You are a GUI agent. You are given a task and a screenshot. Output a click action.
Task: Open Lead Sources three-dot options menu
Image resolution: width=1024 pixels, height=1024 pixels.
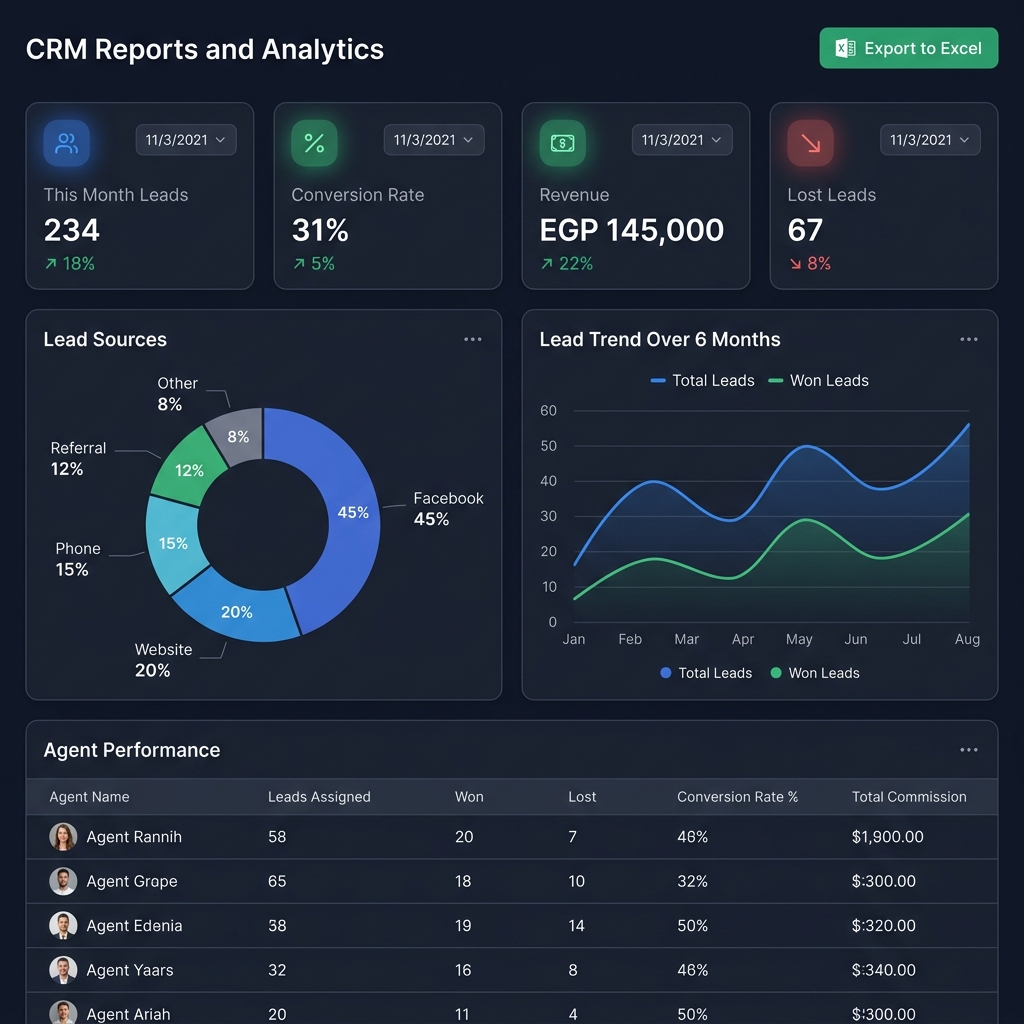pyautogui.click(x=473, y=339)
